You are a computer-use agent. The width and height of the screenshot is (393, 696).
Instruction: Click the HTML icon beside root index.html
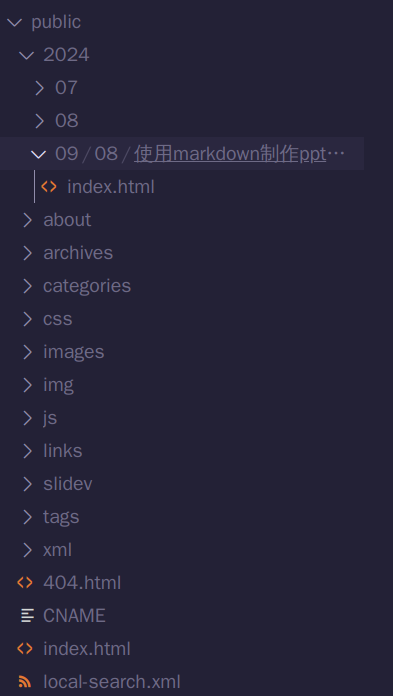pyautogui.click(x=25, y=649)
